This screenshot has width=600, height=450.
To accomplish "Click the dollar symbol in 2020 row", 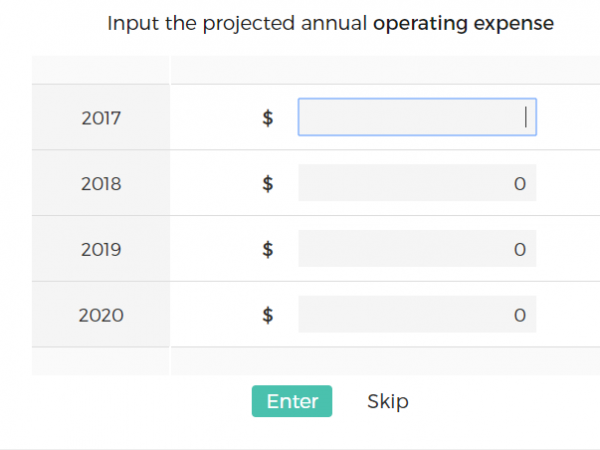I will [268, 316].
